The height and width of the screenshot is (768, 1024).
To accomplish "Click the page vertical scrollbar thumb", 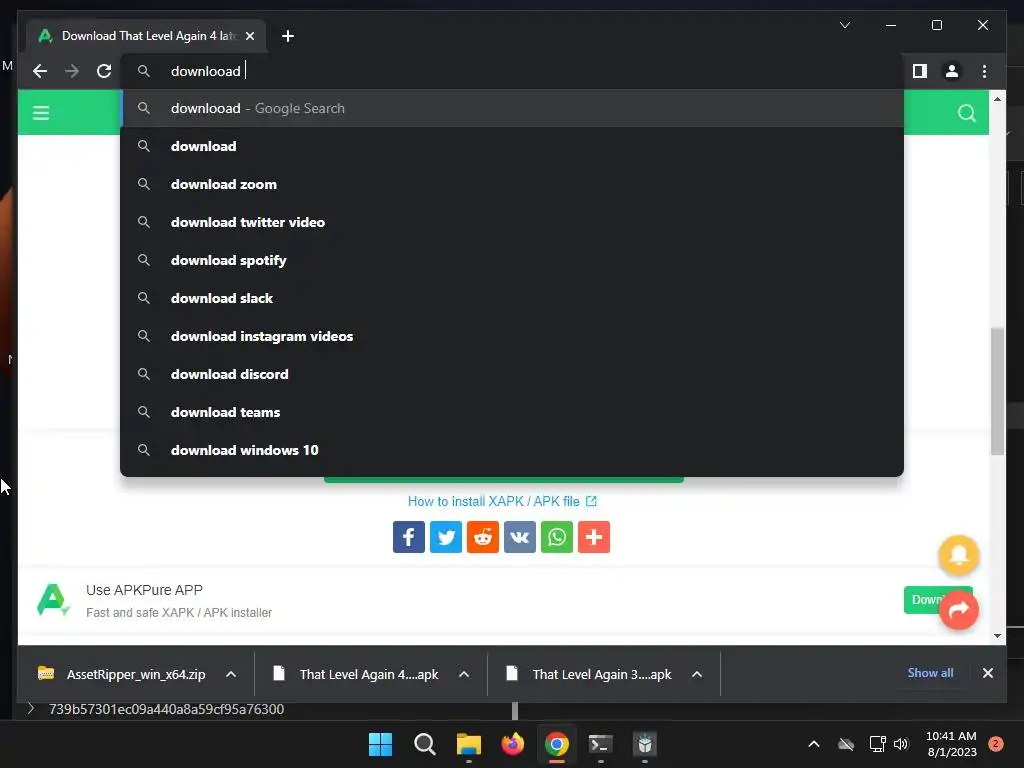I will [x=997, y=391].
